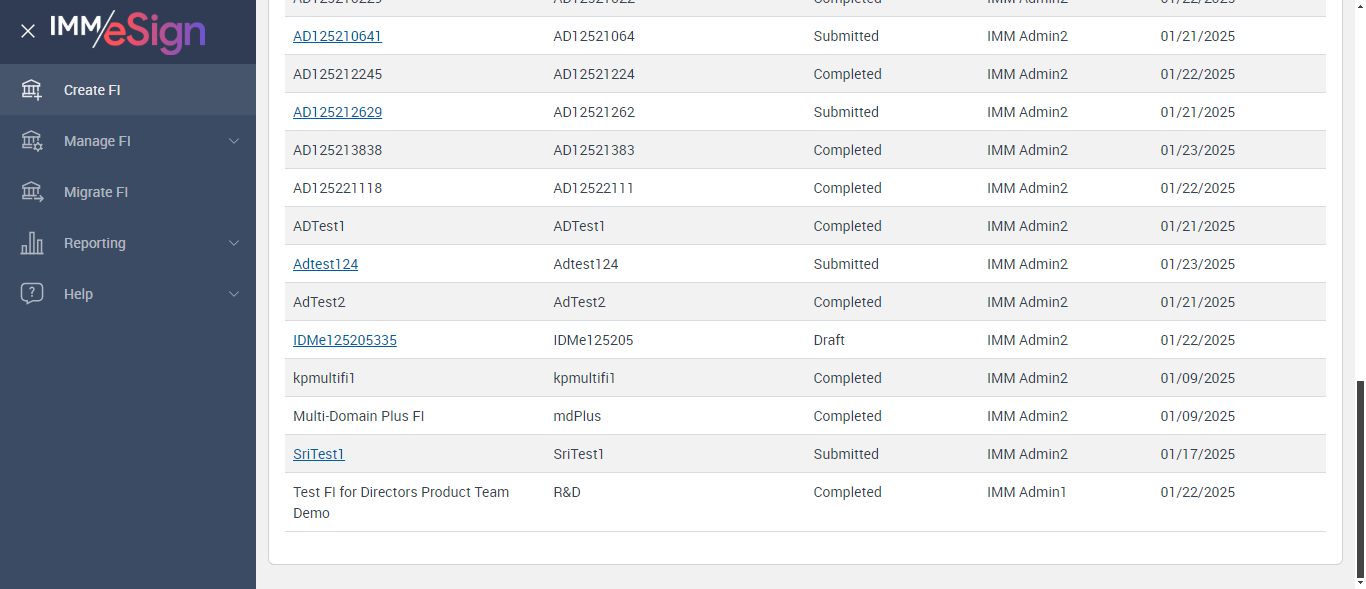
Task: Click the Manage FI gear-bank icon
Action: [32, 141]
